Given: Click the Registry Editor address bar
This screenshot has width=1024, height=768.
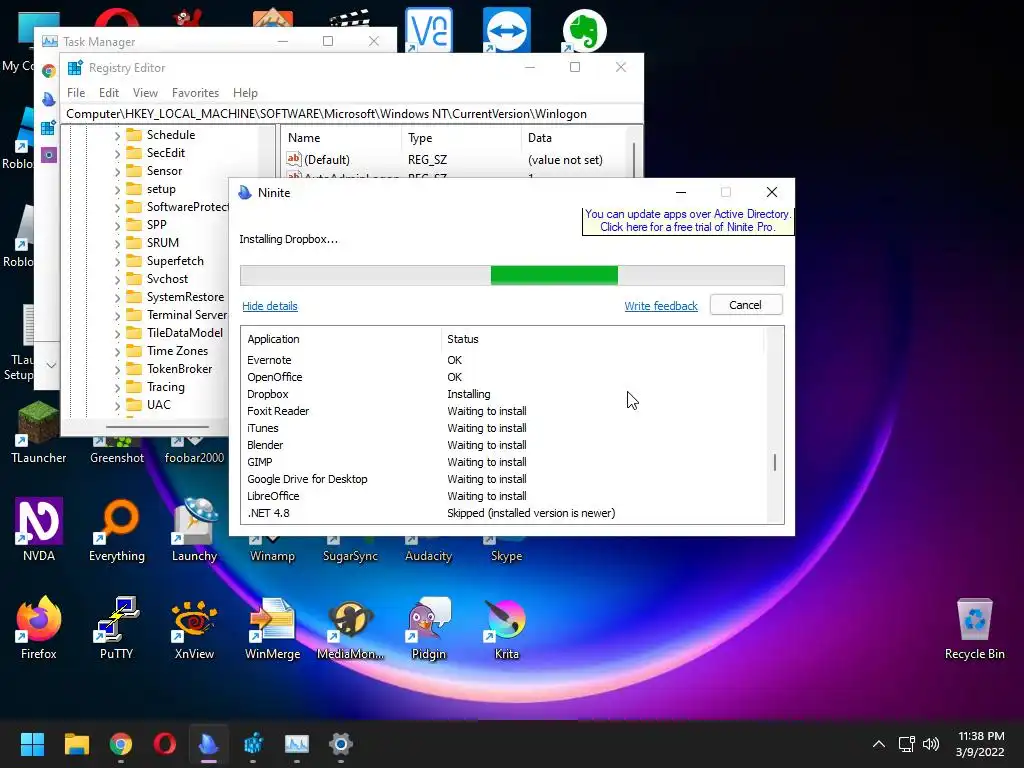Looking at the screenshot, I should [x=352, y=114].
